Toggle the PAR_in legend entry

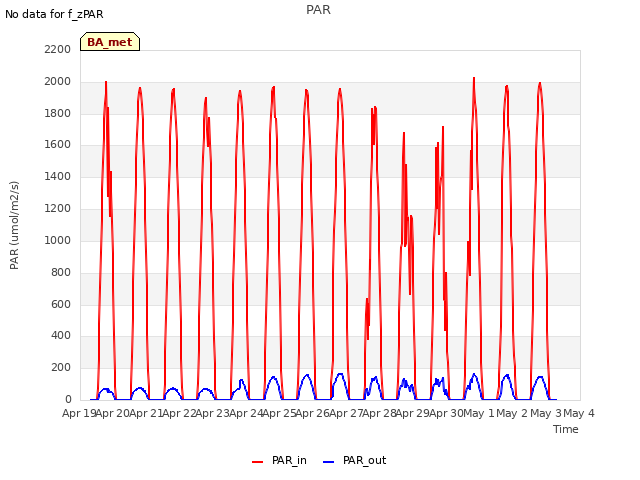pyautogui.click(x=279, y=460)
